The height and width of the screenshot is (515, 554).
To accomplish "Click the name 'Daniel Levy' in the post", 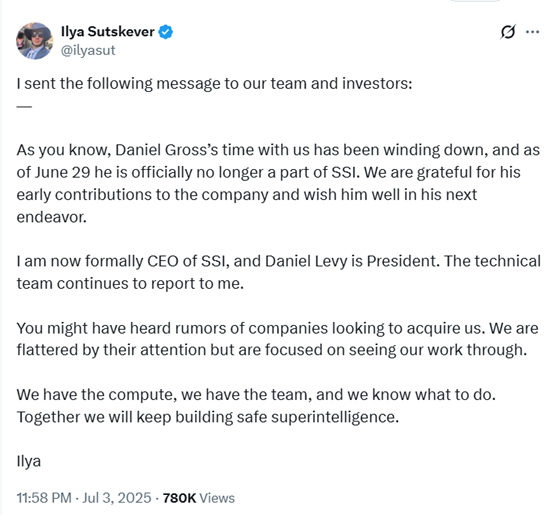I will click(306, 261).
